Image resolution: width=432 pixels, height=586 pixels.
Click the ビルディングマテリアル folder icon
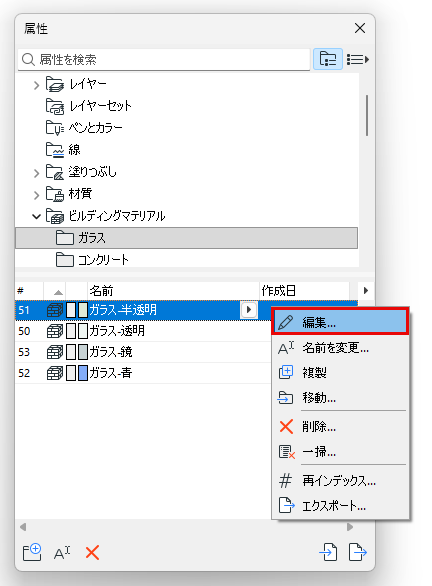coord(55,216)
